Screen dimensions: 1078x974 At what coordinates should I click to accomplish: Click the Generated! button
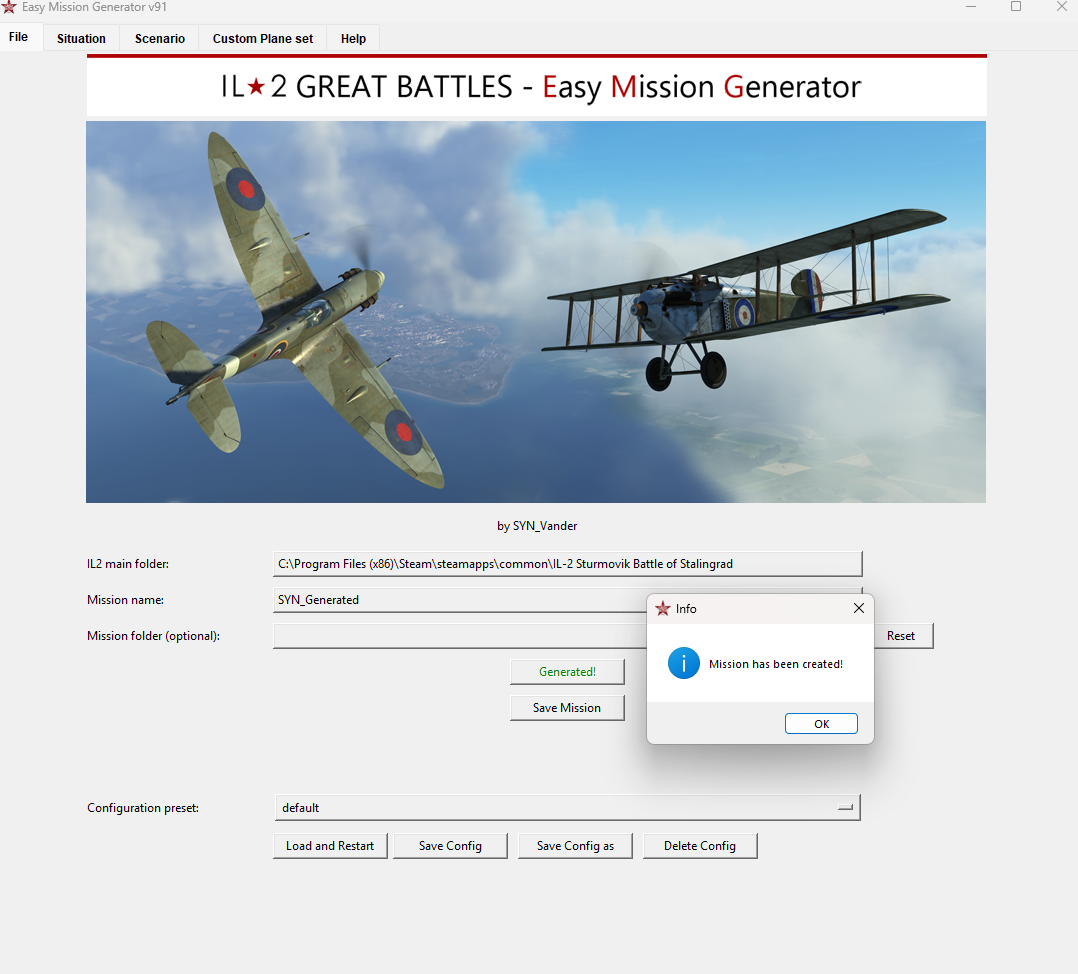coord(567,672)
